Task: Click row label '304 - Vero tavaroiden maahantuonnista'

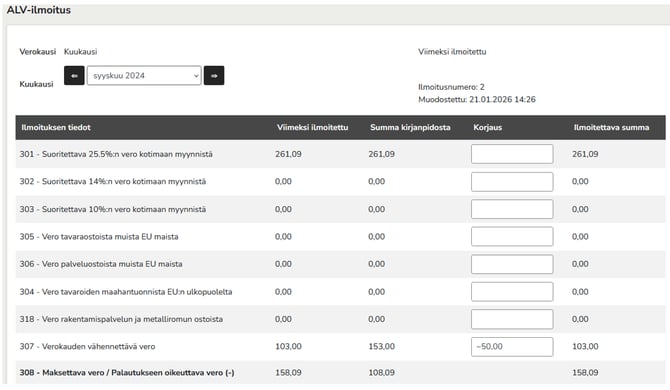Action: click(x=126, y=292)
